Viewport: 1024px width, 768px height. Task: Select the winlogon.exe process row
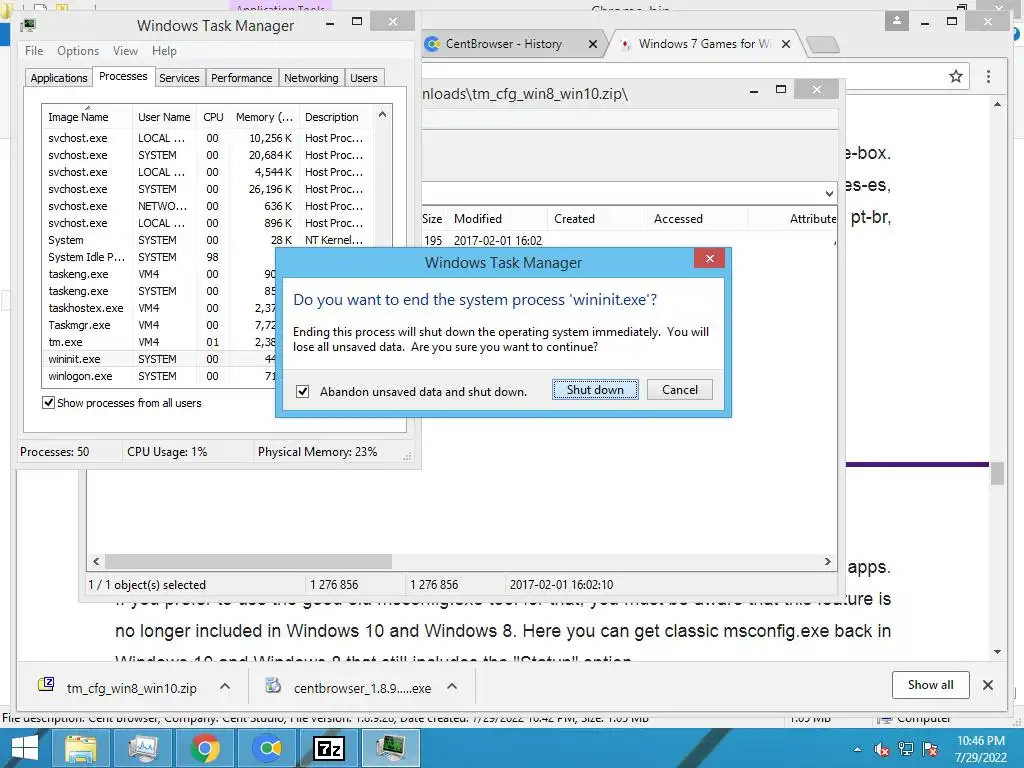click(x=160, y=376)
